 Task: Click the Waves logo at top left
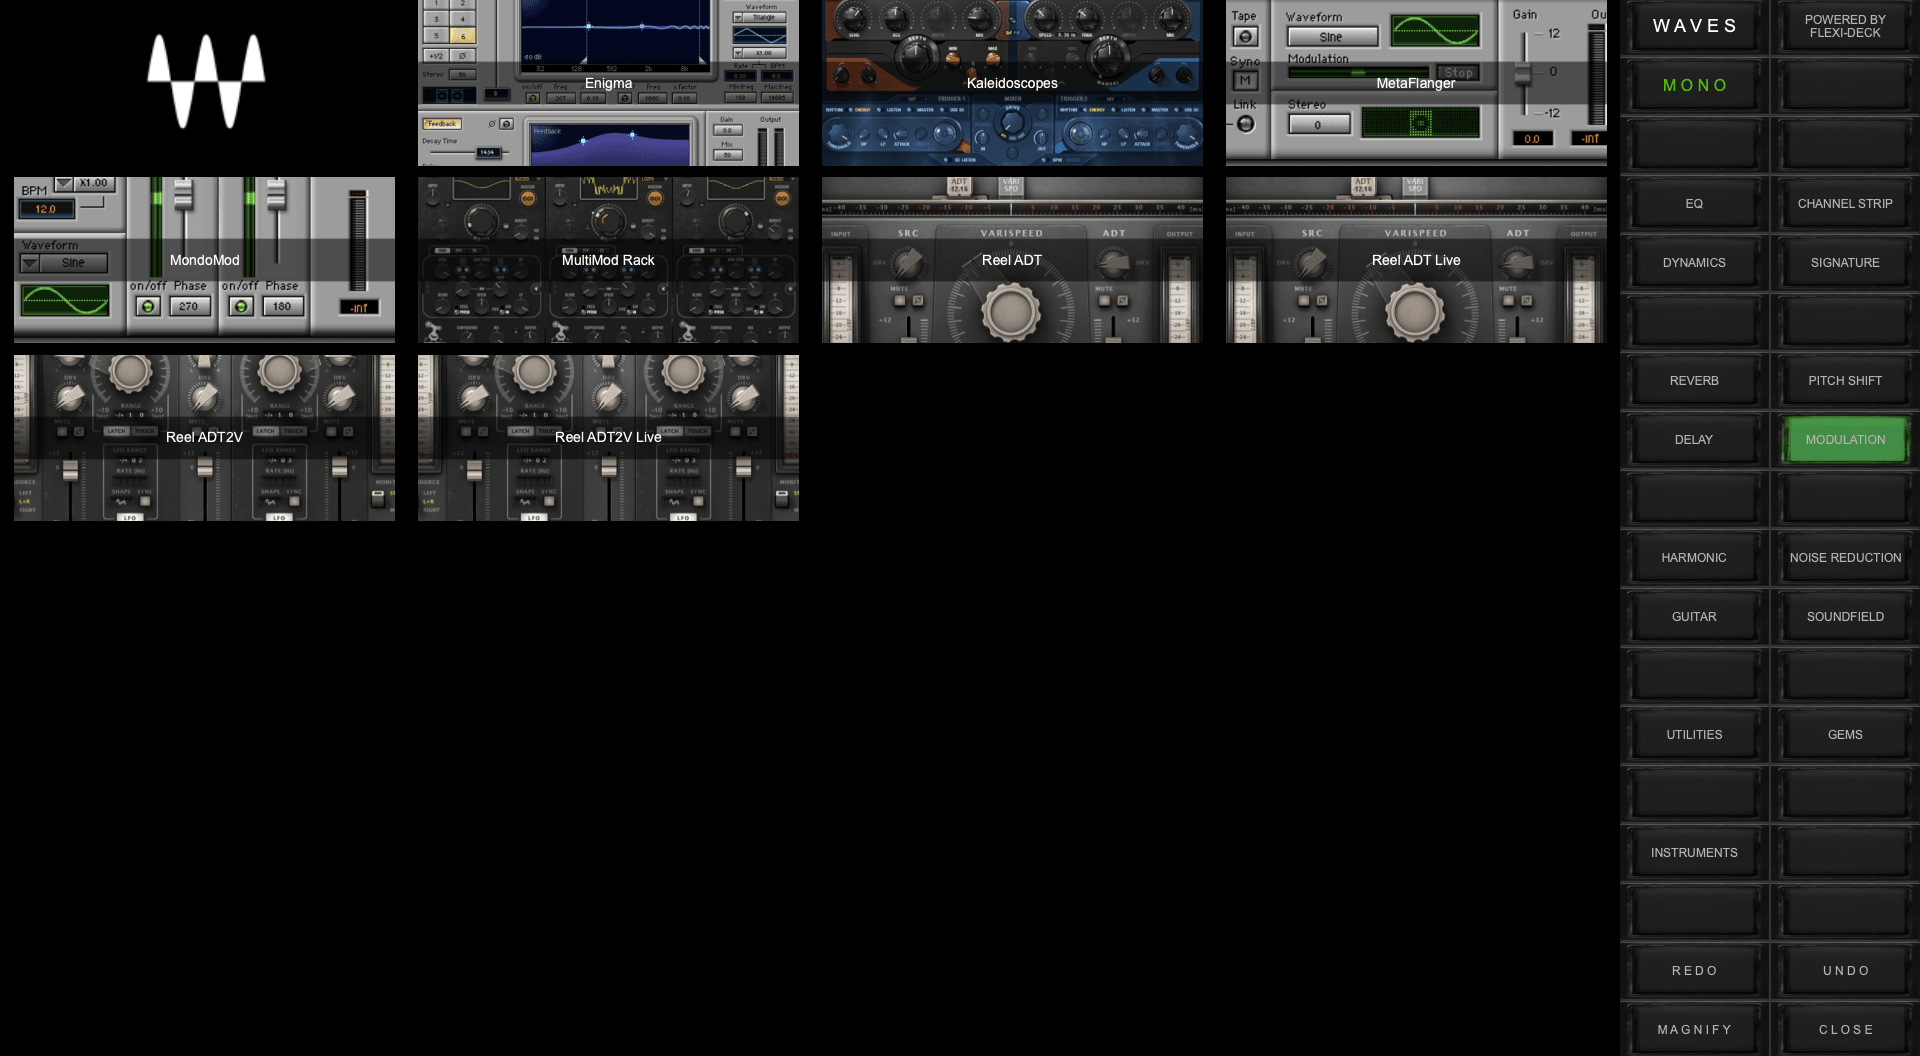206,82
